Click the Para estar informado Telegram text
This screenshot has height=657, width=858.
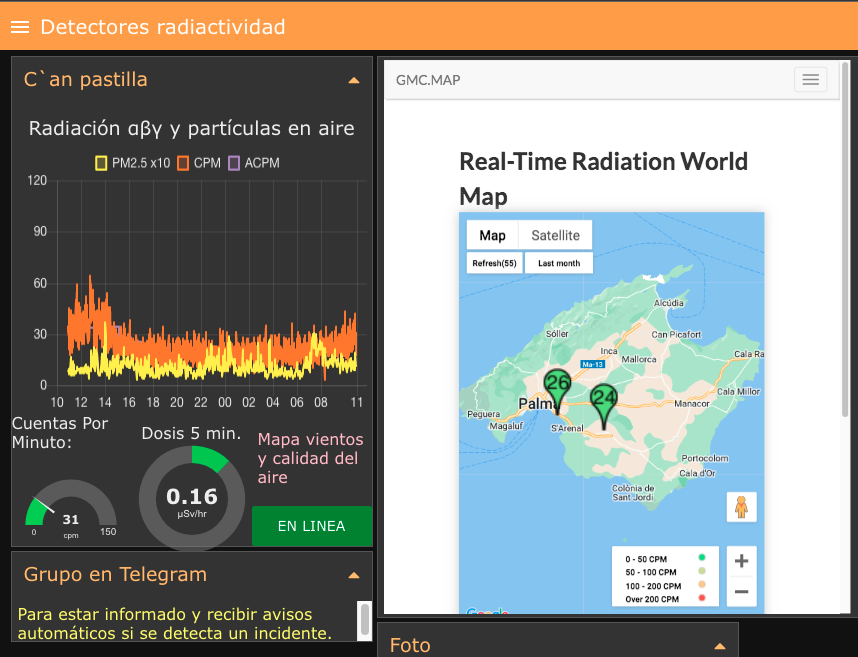(x=175, y=624)
